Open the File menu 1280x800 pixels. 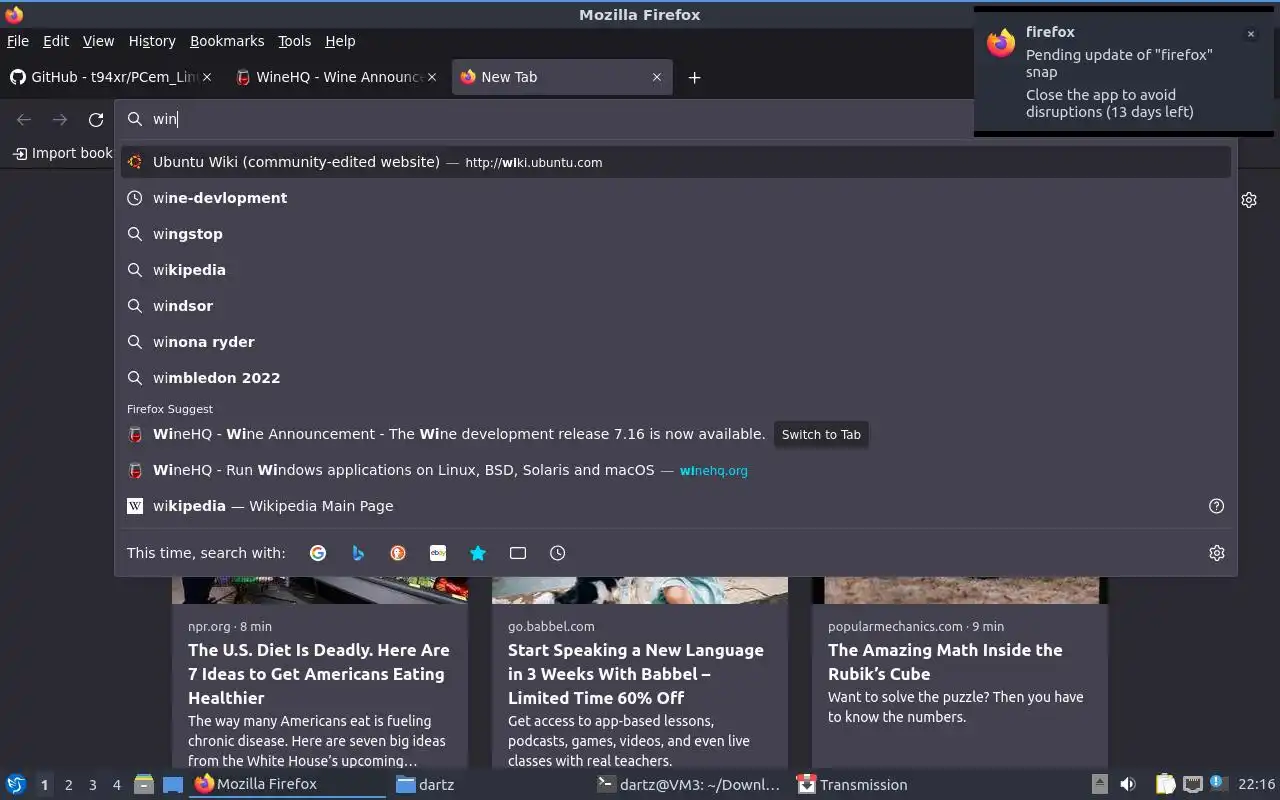[18, 41]
